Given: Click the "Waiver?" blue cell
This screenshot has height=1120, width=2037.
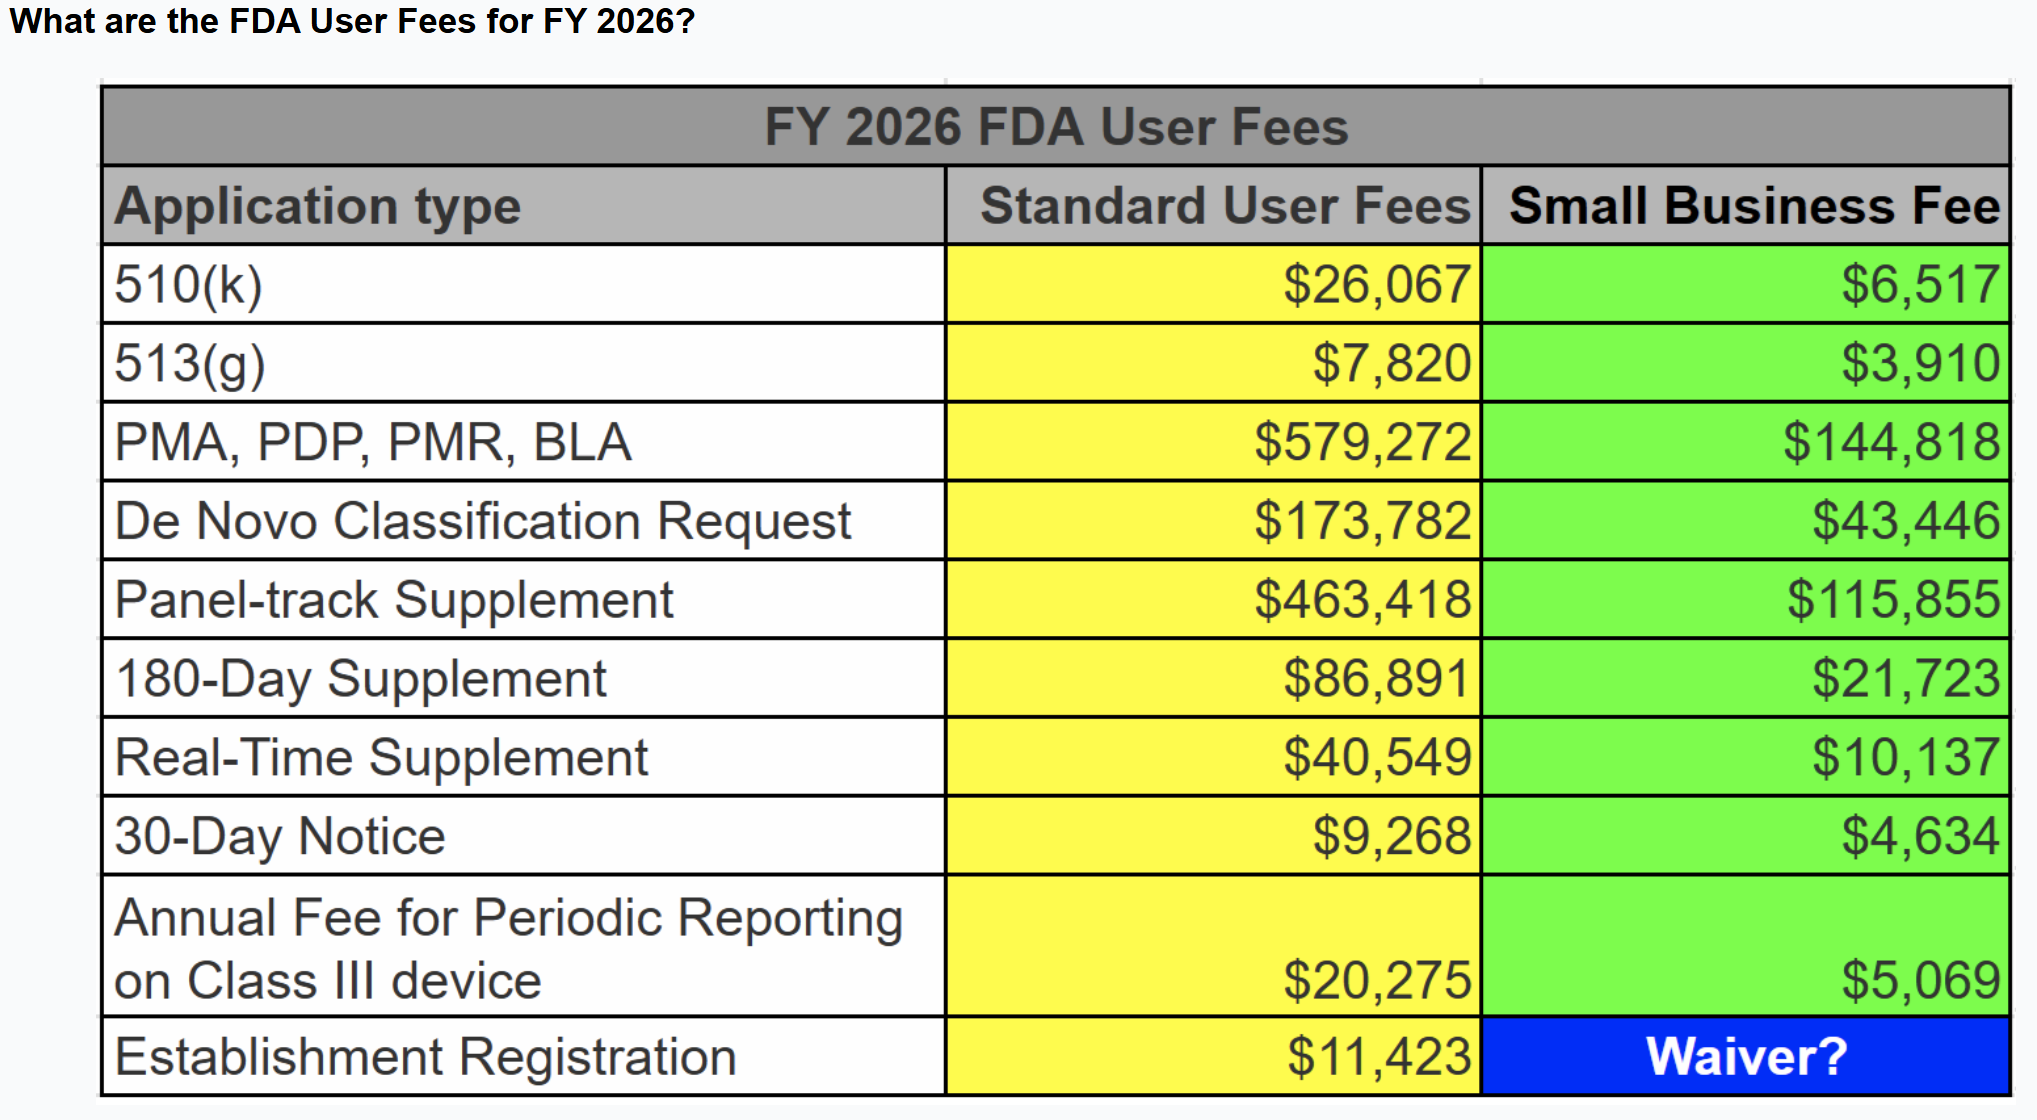Looking at the screenshot, I should (1745, 1057).
